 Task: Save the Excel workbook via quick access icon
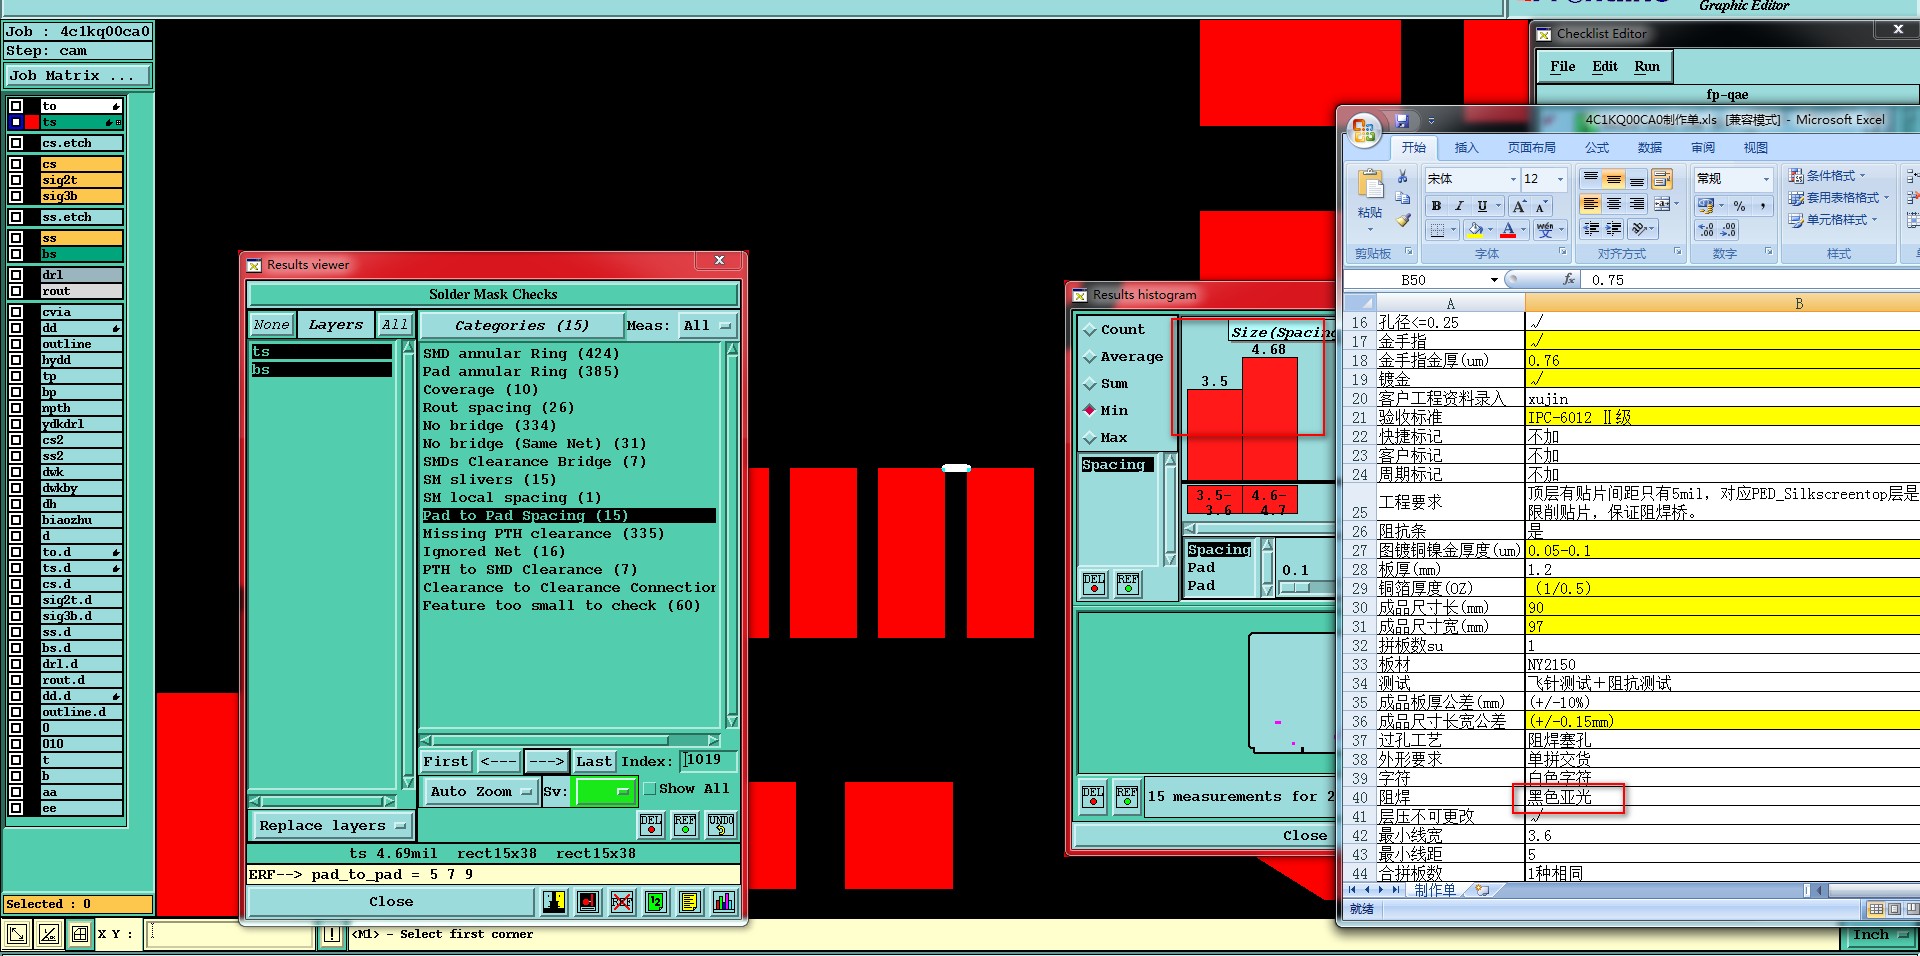click(x=1402, y=120)
